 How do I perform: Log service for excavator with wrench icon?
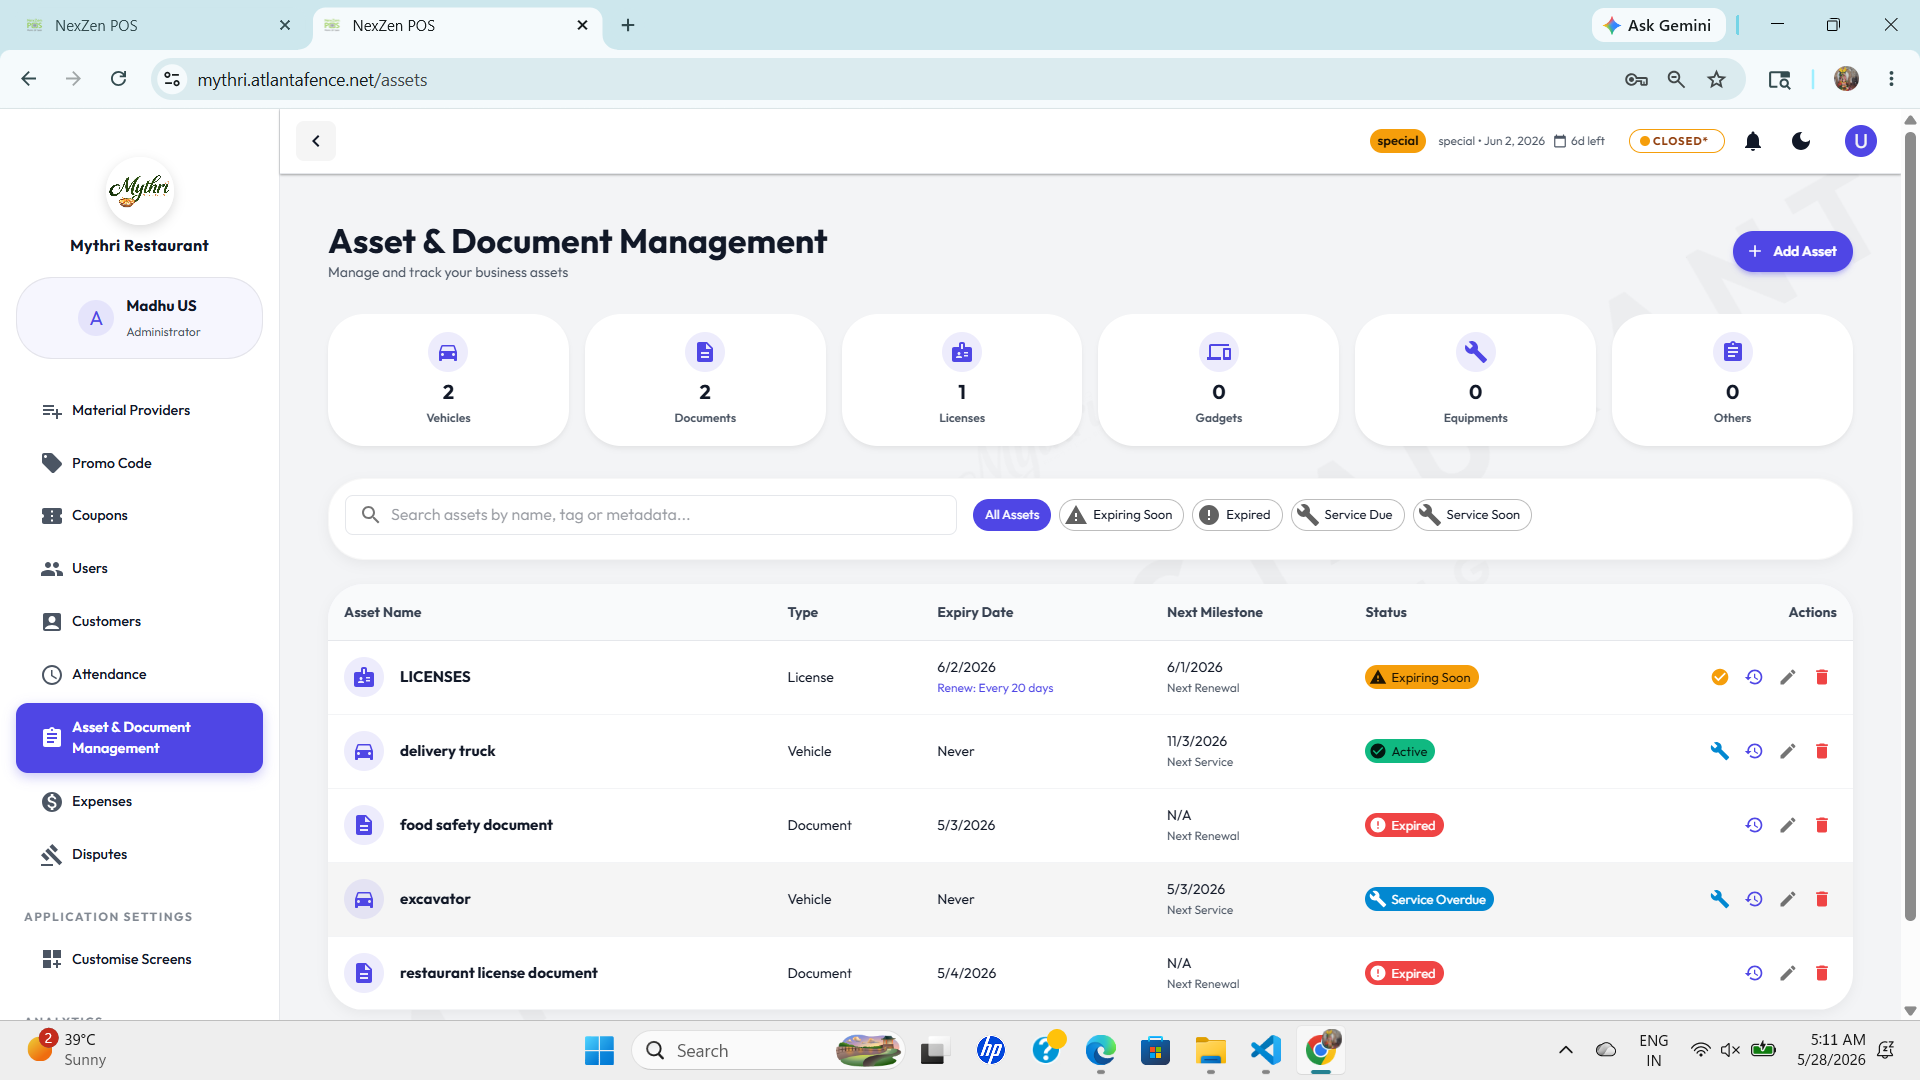coord(1720,899)
